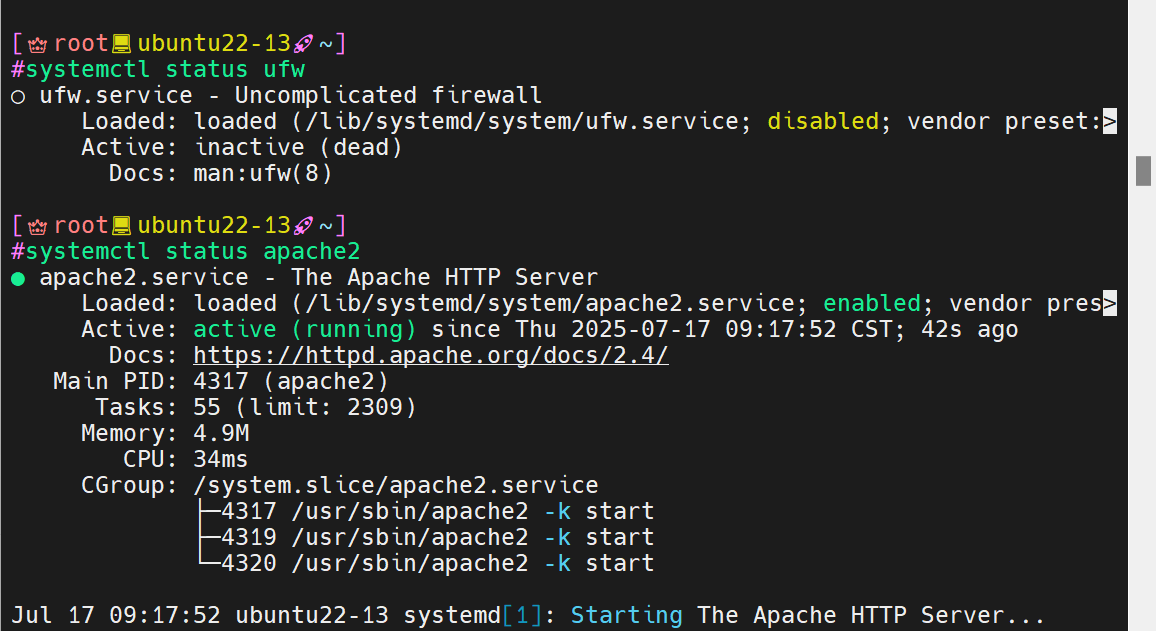Click the hollow inactive circle beside ufw.service
Image resolution: width=1156 pixels, height=631 pixels.
point(18,97)
